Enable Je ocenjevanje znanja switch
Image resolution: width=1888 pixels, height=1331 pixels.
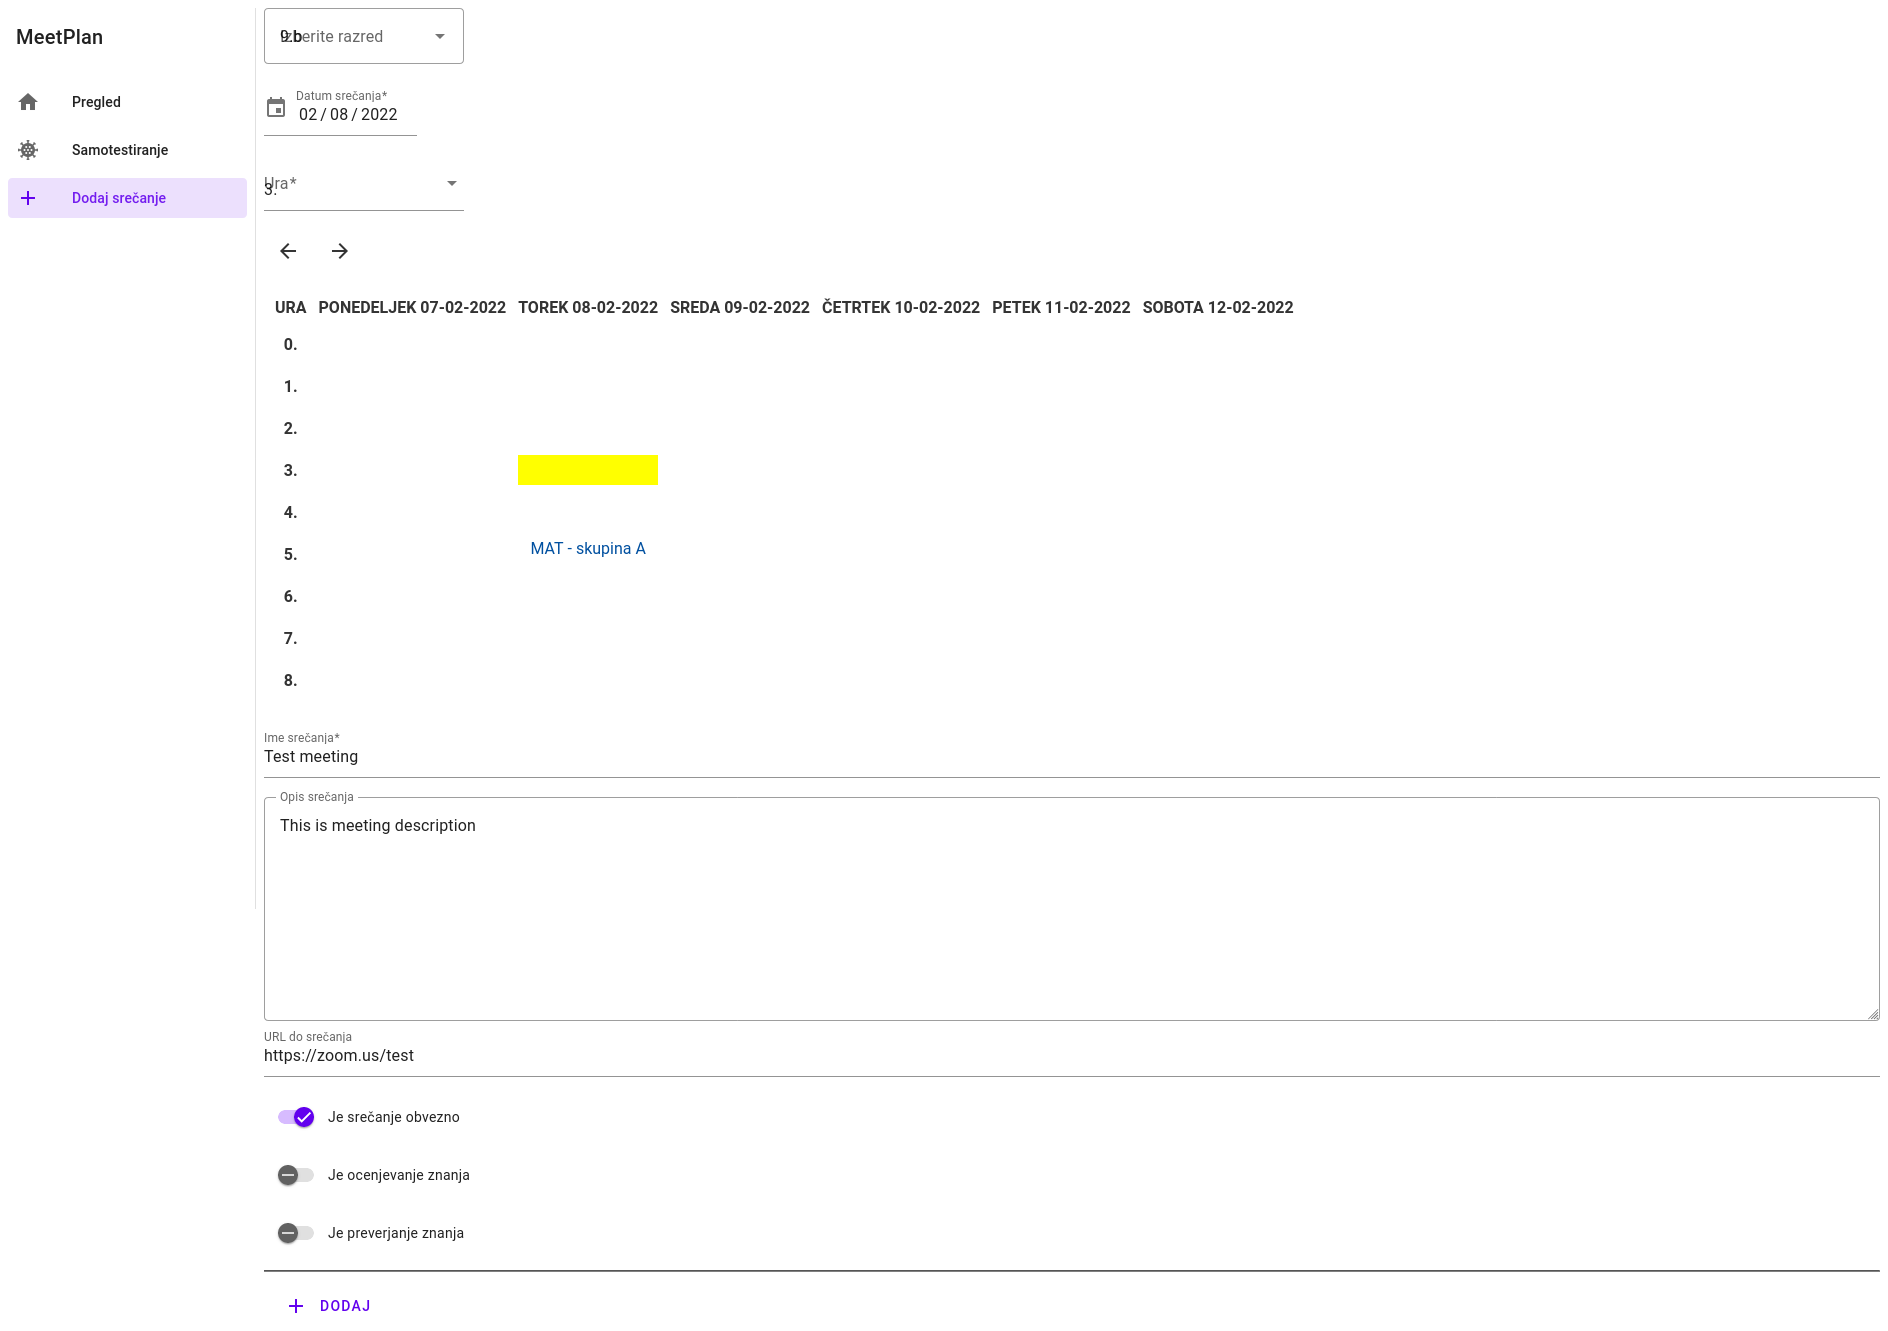296,1175
